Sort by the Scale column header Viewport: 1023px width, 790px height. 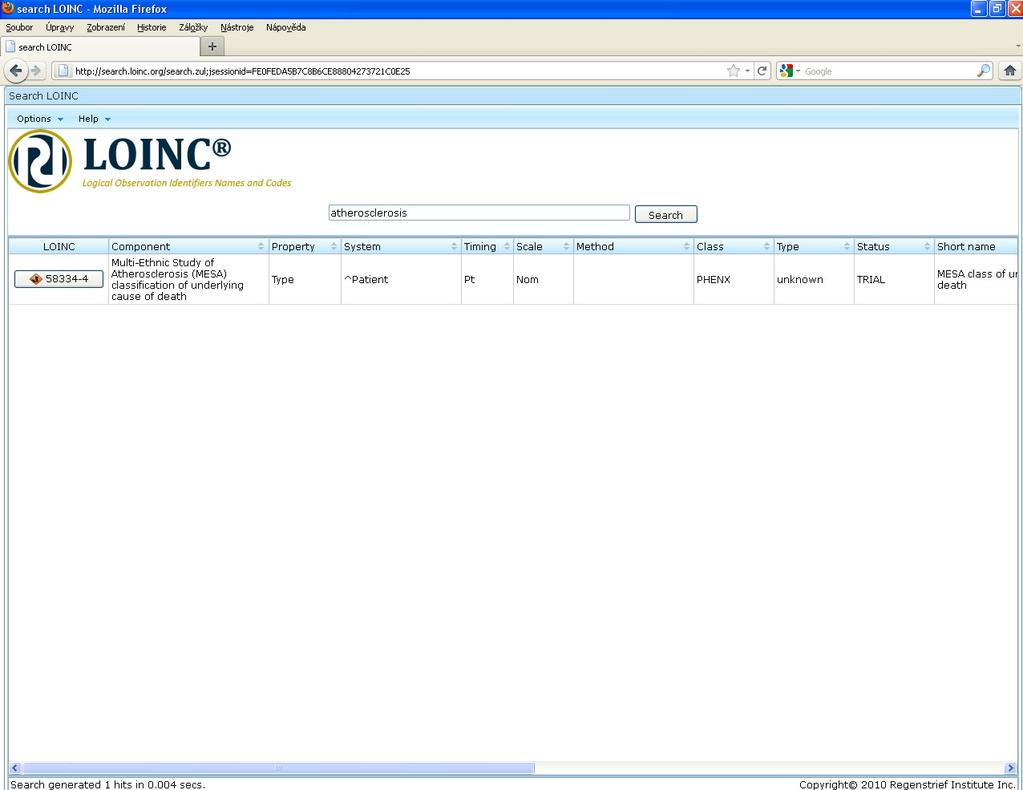[543, 247]
